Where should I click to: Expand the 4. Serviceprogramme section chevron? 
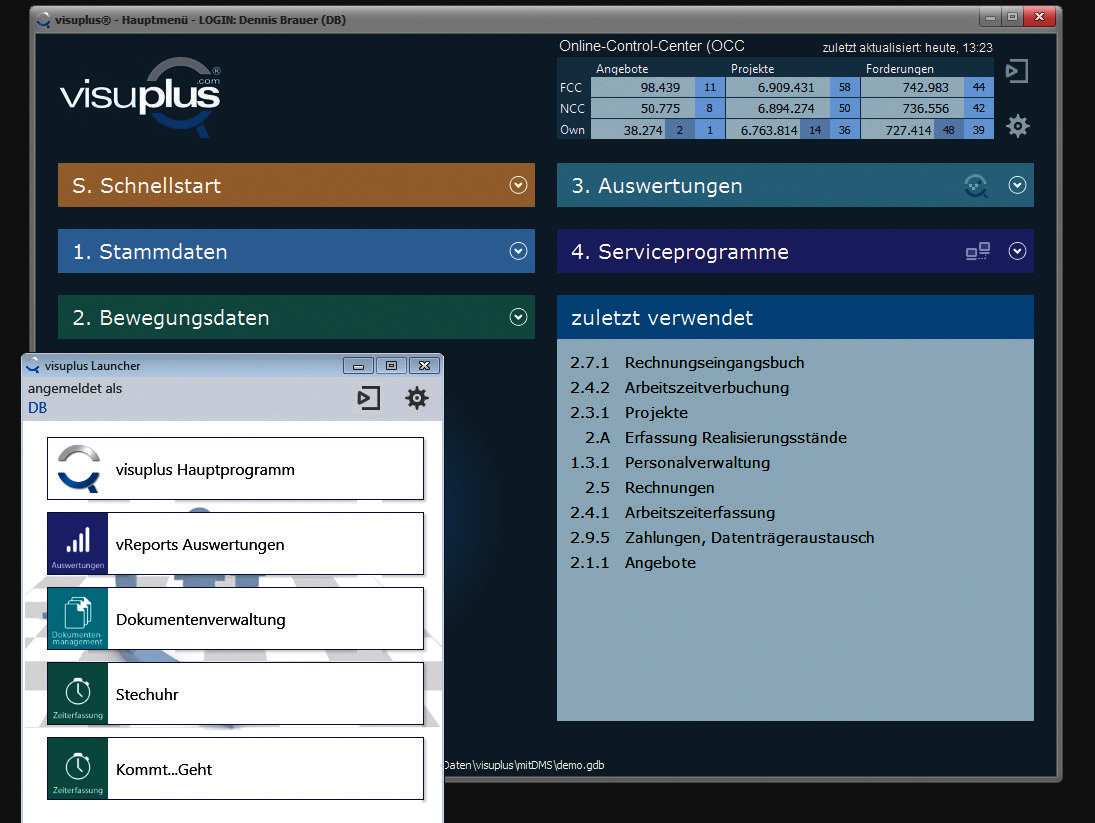(x=1017, y=251)
